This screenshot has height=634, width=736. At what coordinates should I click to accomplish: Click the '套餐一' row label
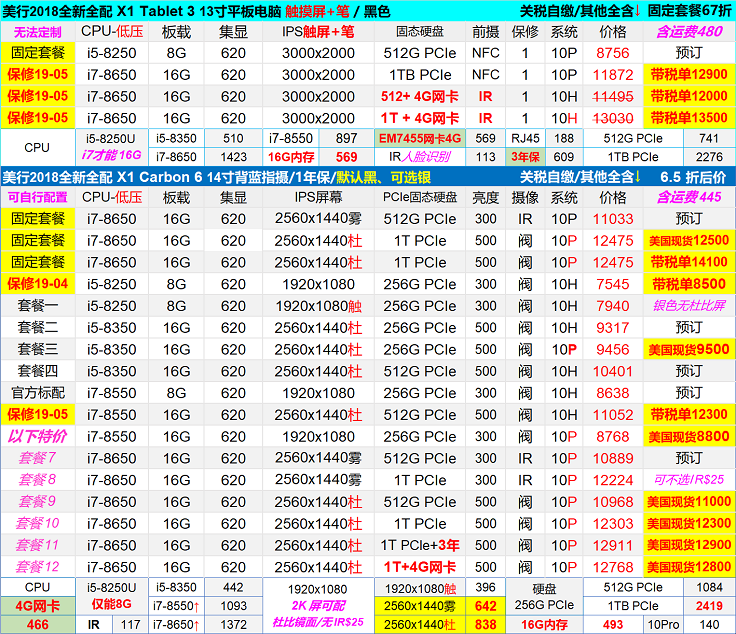(x=38, y=306)
